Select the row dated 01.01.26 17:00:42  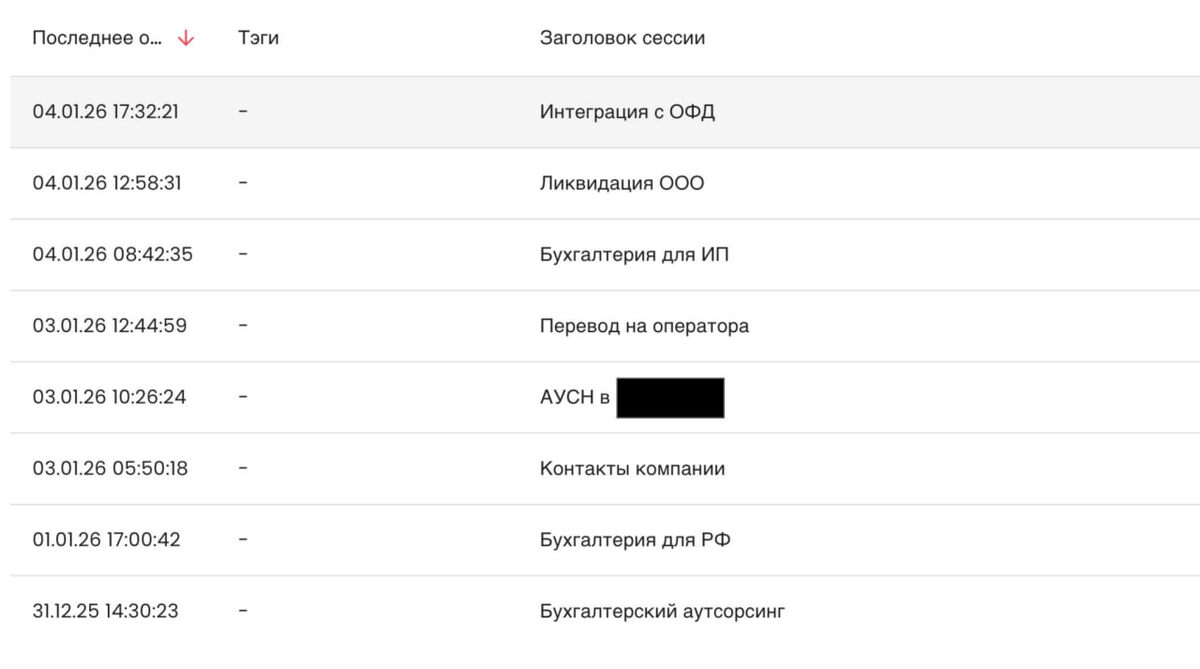tap(605, 540)
